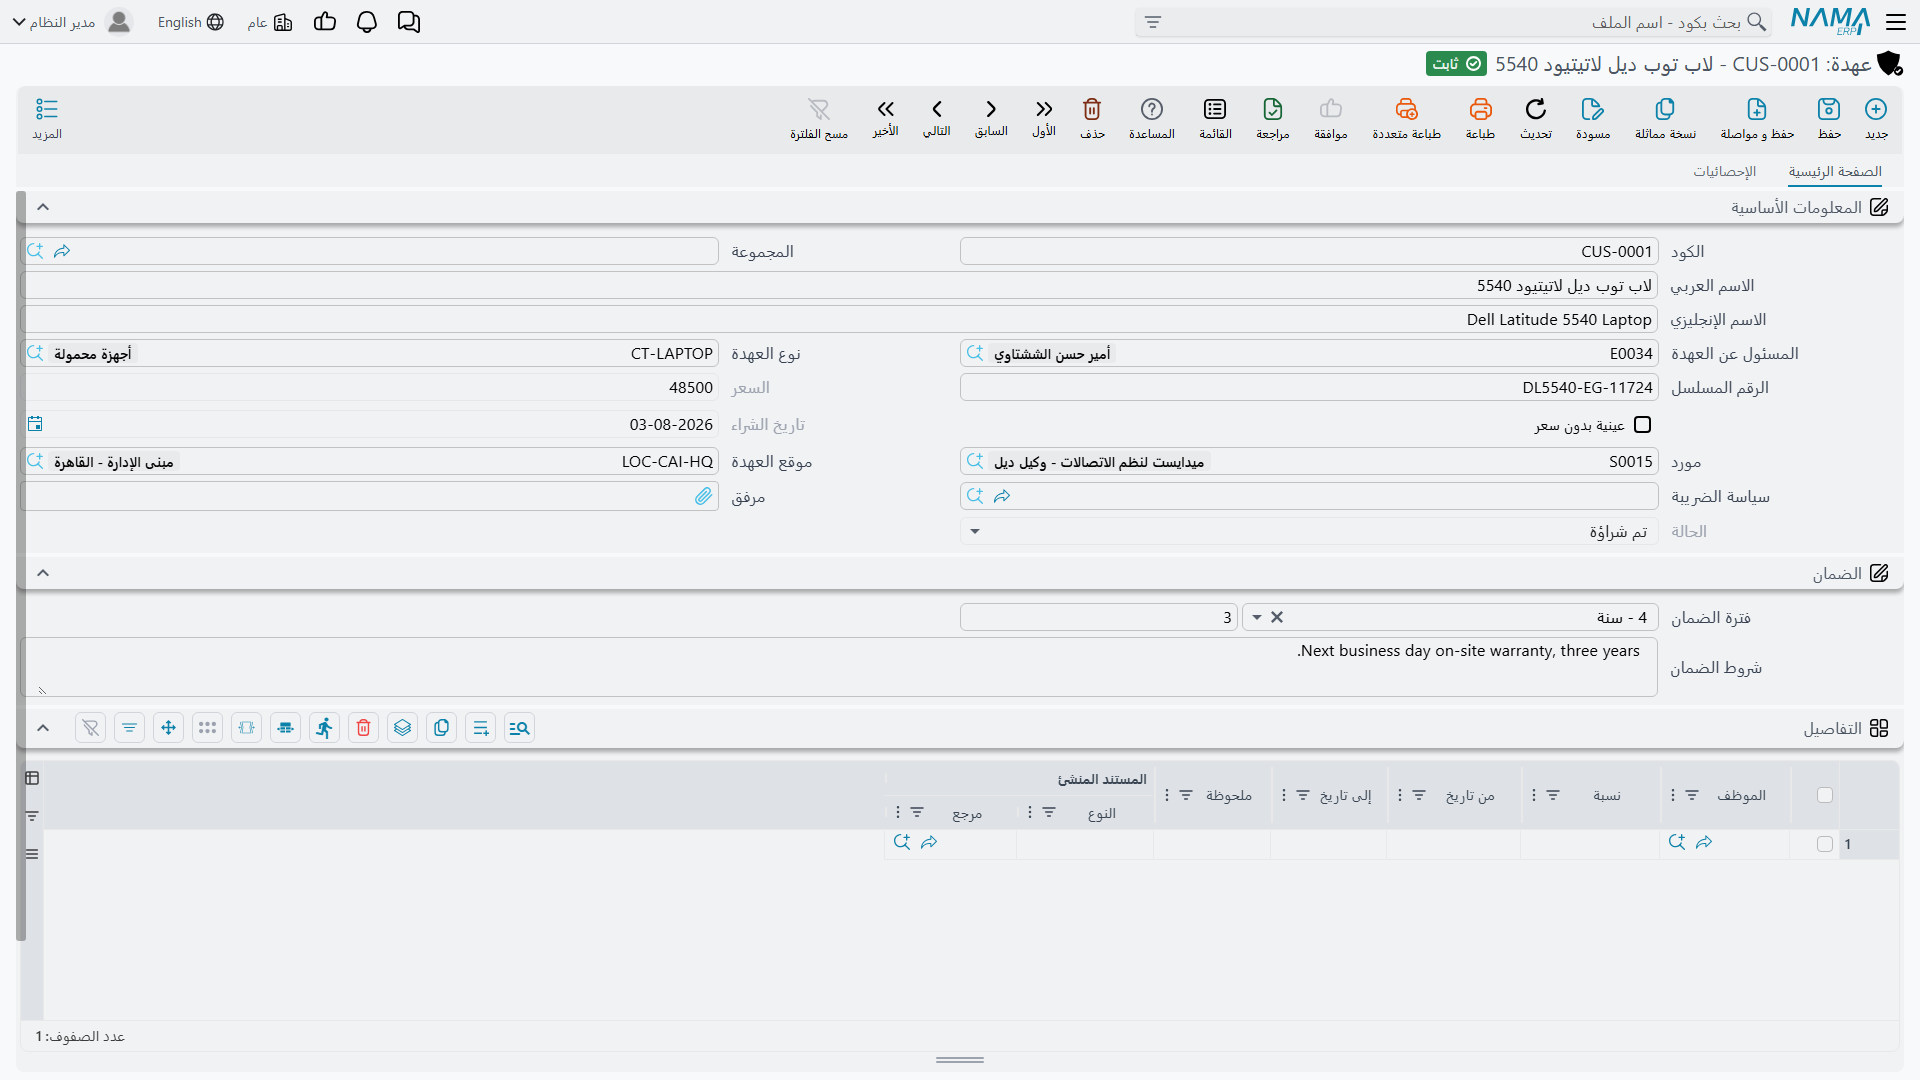Navigate to التالي next record
The height and width of the screenshot is (1080, 1920).
point(937,117)
